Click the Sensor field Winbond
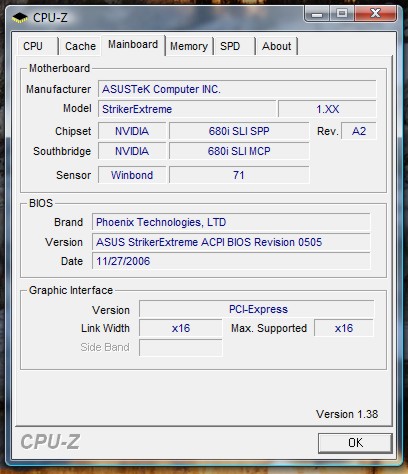Screen dimensions: 408x474 point(132,175)
